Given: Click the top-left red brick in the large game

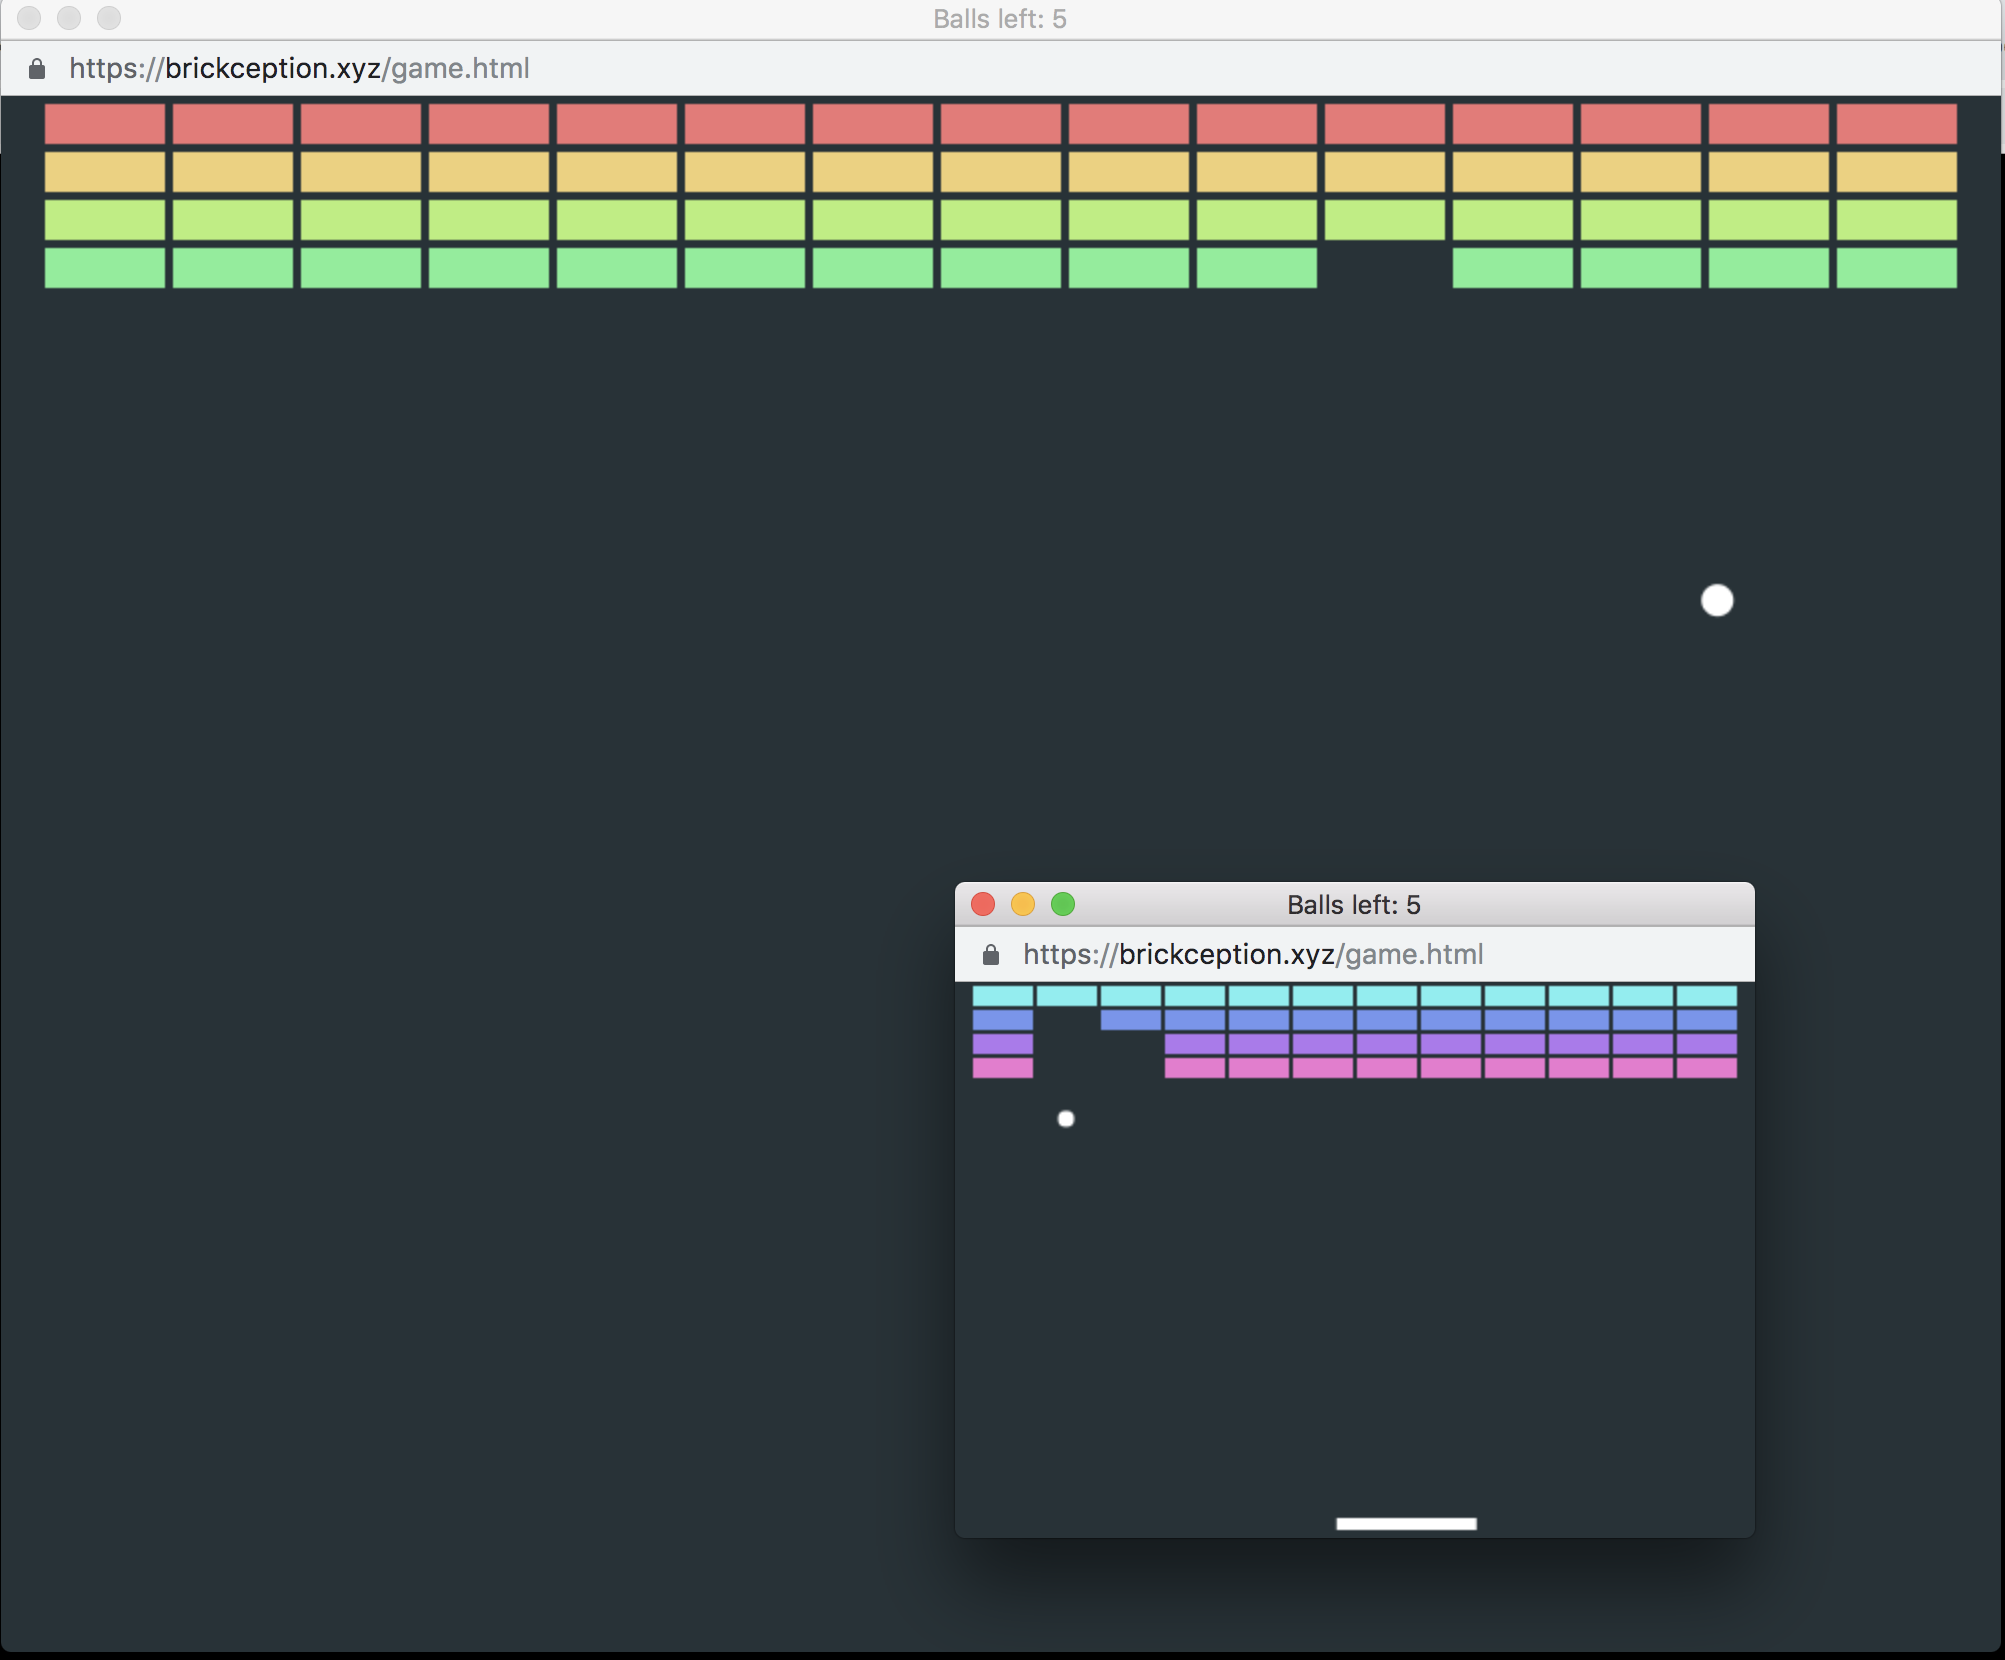Looking at the screenshot, I should coord(104,124).
